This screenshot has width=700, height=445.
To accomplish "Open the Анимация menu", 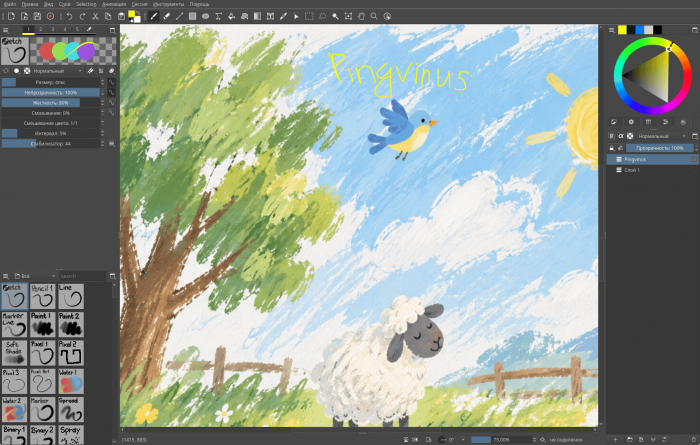I will pyautogui.click(x=114, y=4).
